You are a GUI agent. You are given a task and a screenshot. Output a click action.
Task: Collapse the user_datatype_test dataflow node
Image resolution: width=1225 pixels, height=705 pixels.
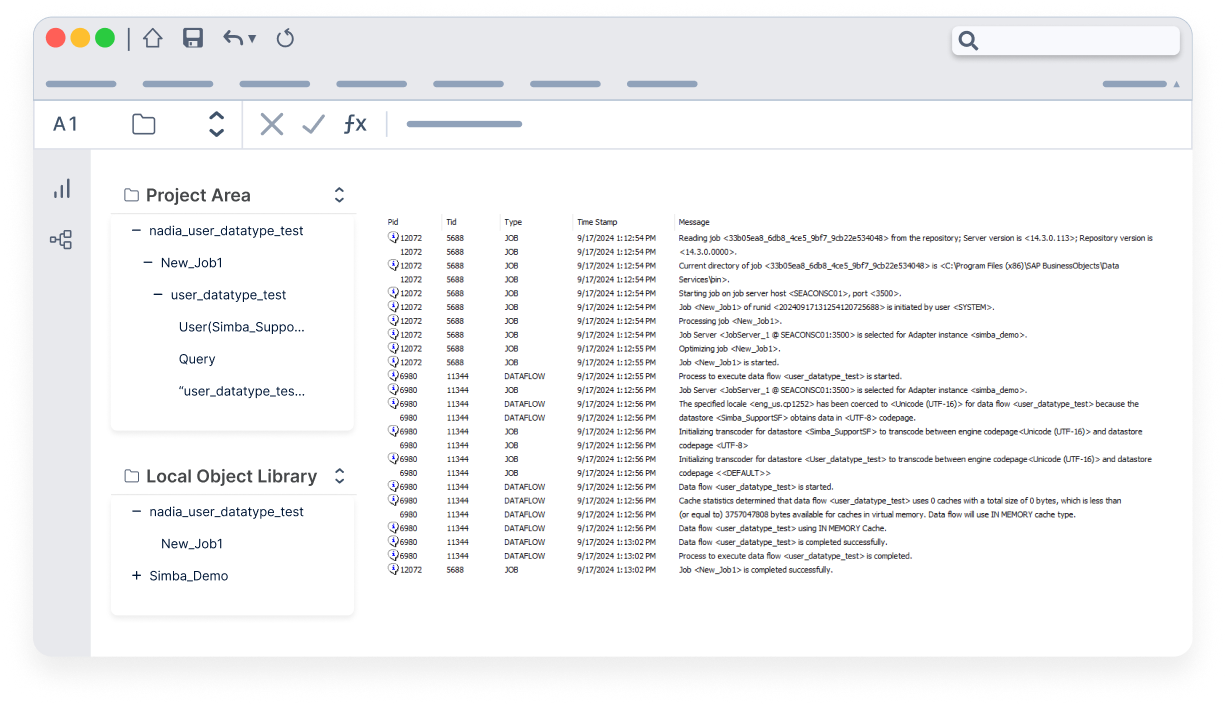pos(156,295)
